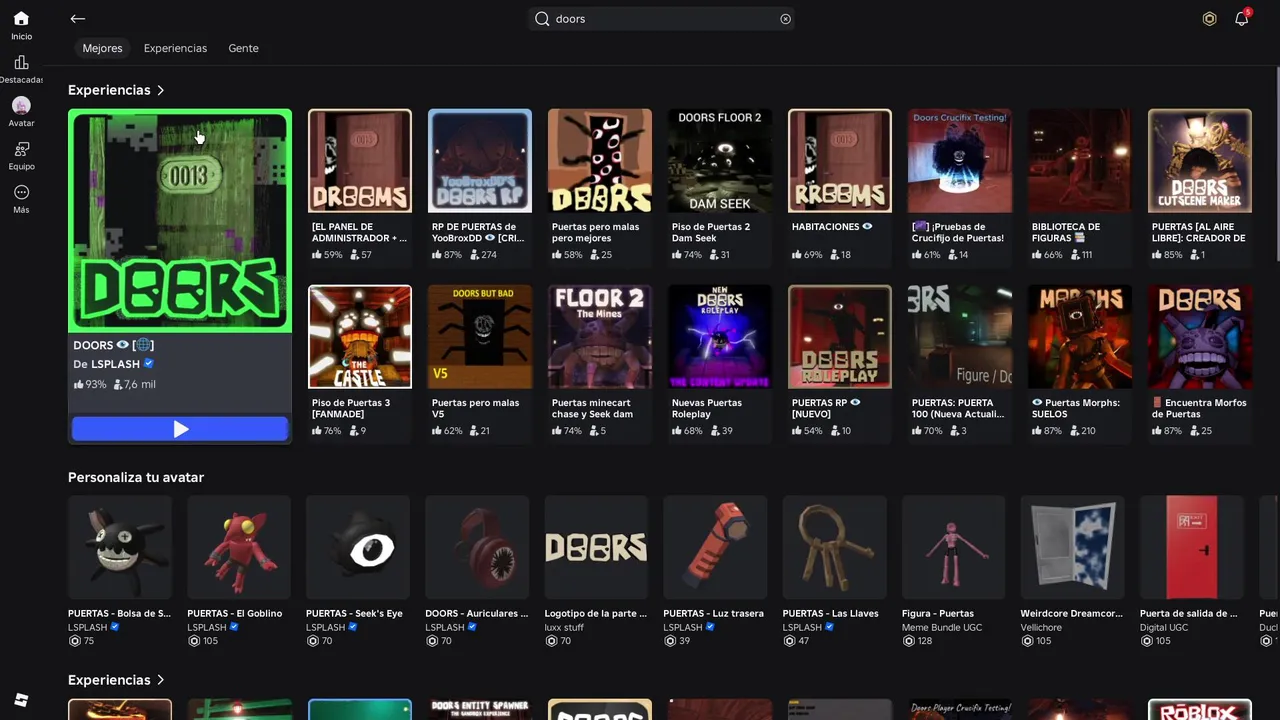1280x720 pixels.
Task: Open the LSPLASH creator link under DOORS
Action: (x=114, y=364)
